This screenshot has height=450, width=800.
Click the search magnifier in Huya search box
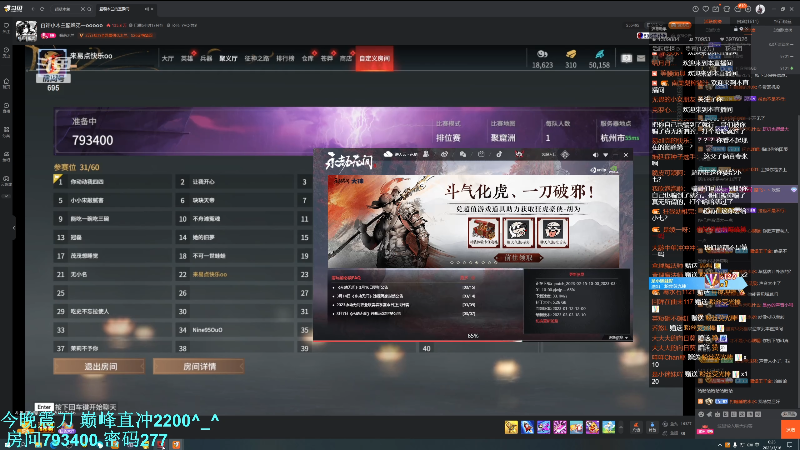(89, 9)
